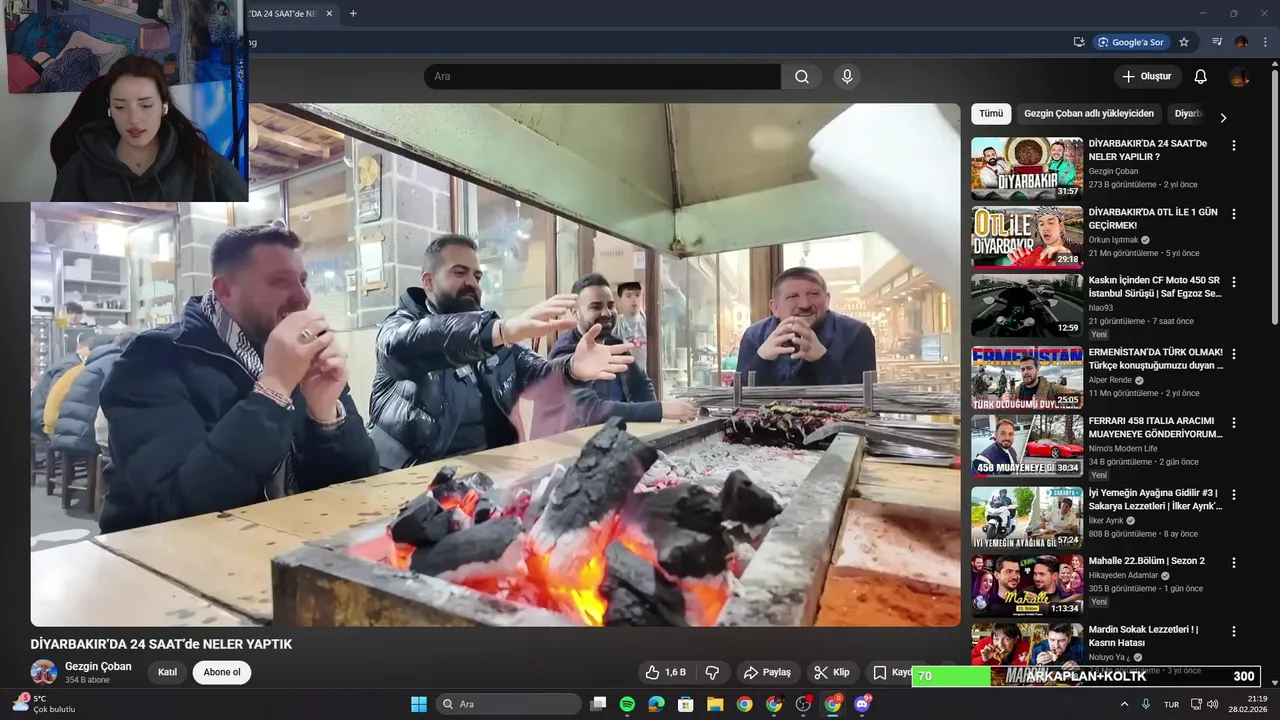The height and width of the screenshot is (720, 1280).
Task: Open FERRARI 458 ITALIA video thumbnail
Action: [1027, 446]
